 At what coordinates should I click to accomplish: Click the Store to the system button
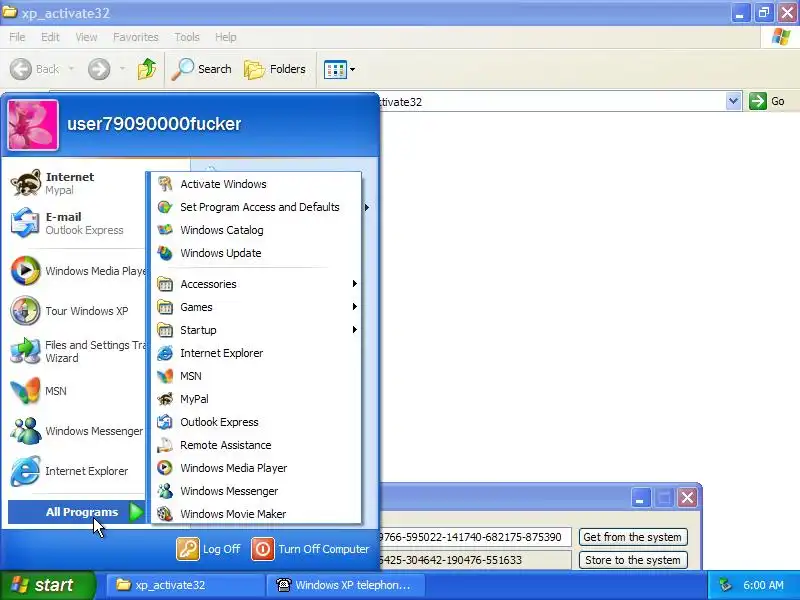pos(633,560)
